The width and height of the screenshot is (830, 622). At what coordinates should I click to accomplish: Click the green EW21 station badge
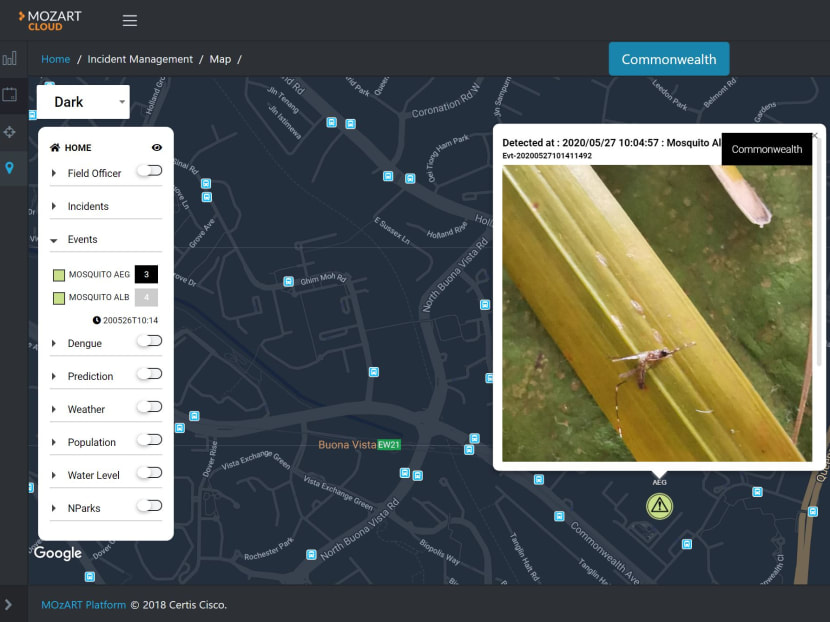coord(389,445)
